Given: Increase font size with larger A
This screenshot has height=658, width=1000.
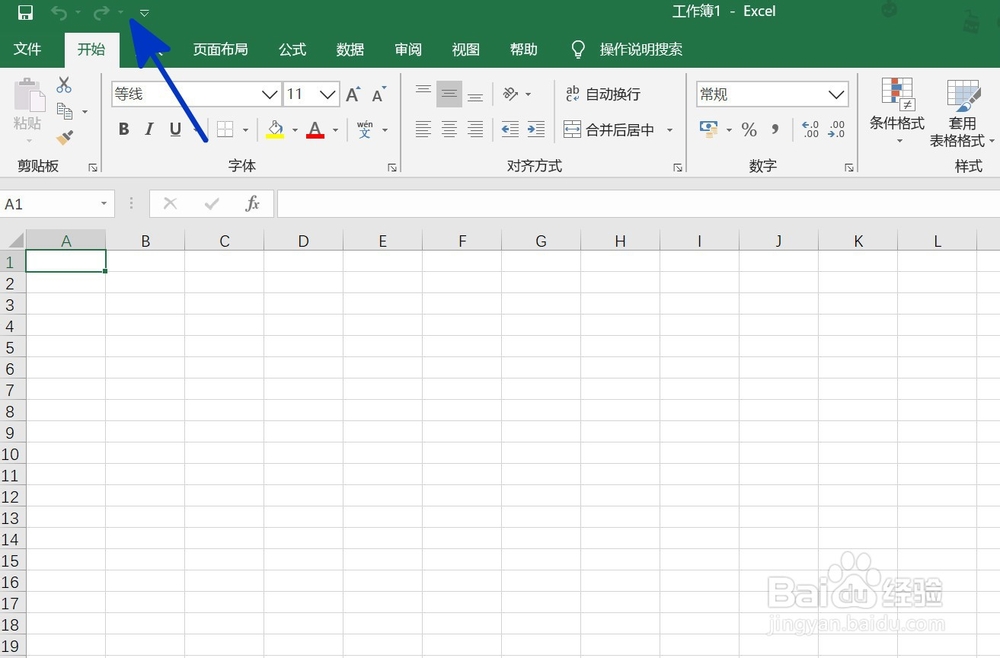Looking at the screenshot, I should pyautogui.click(x=353, y=94).
